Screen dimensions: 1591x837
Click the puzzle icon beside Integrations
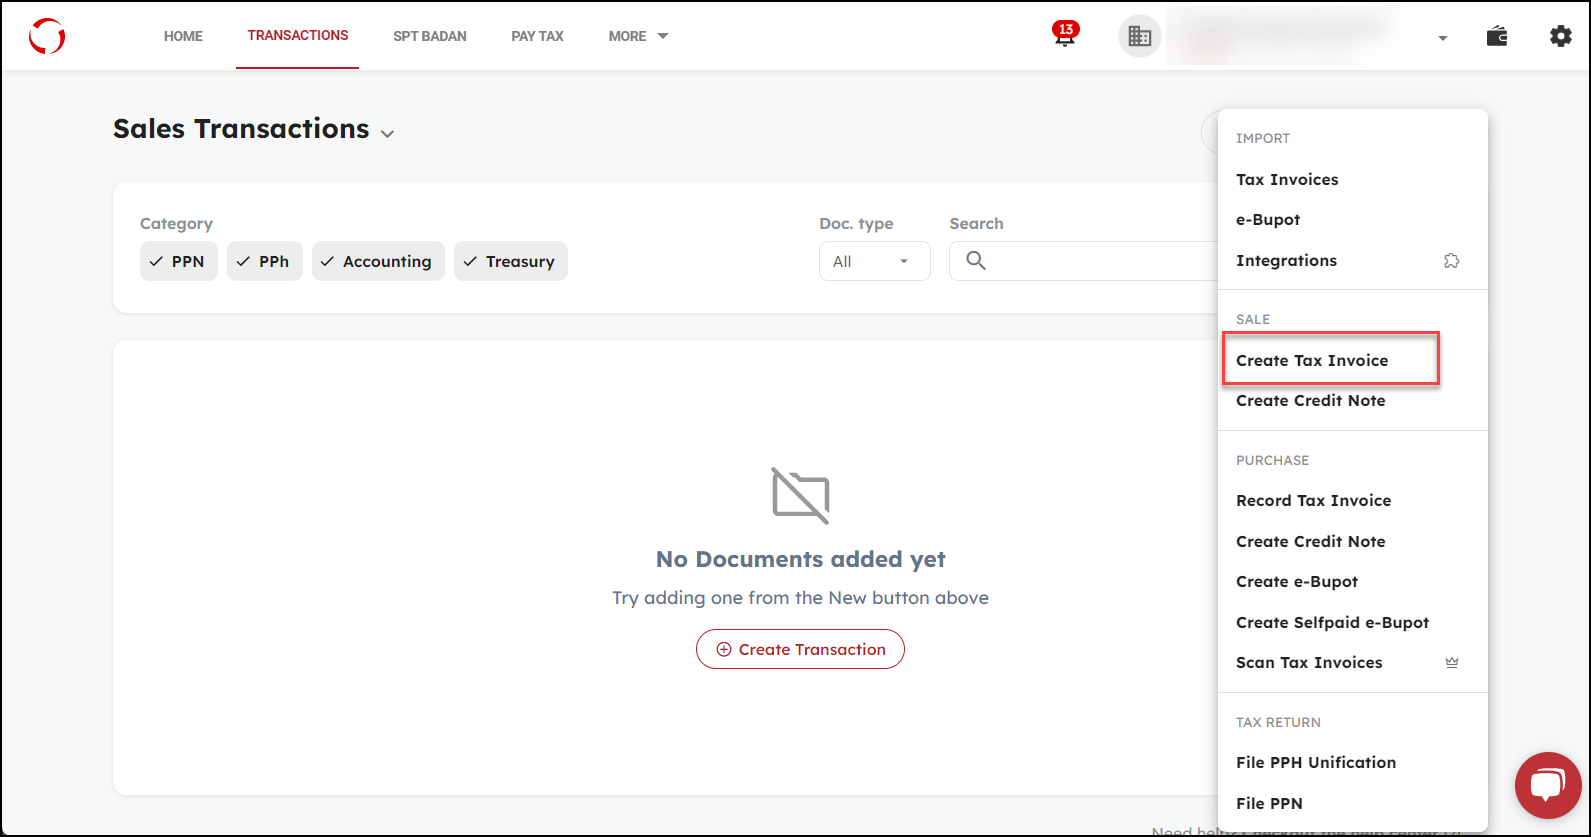(x=1451, y=261)
